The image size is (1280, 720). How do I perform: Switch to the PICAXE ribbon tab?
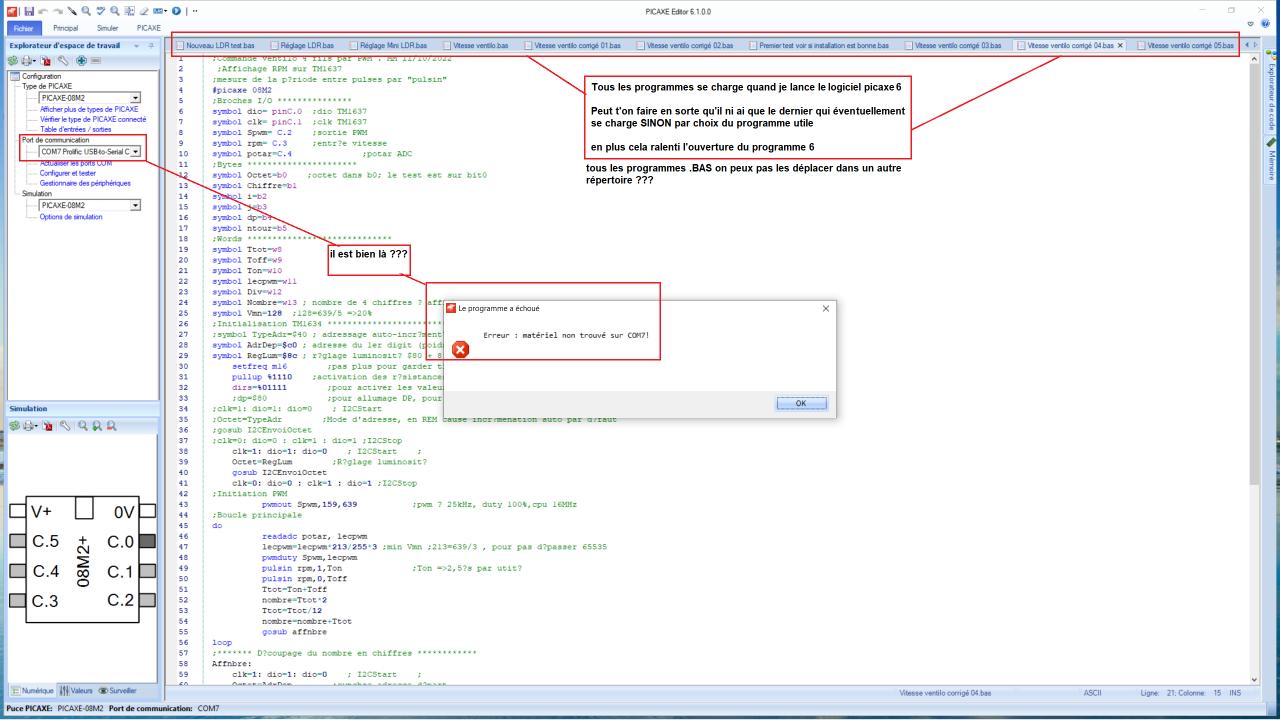[149, 28]
